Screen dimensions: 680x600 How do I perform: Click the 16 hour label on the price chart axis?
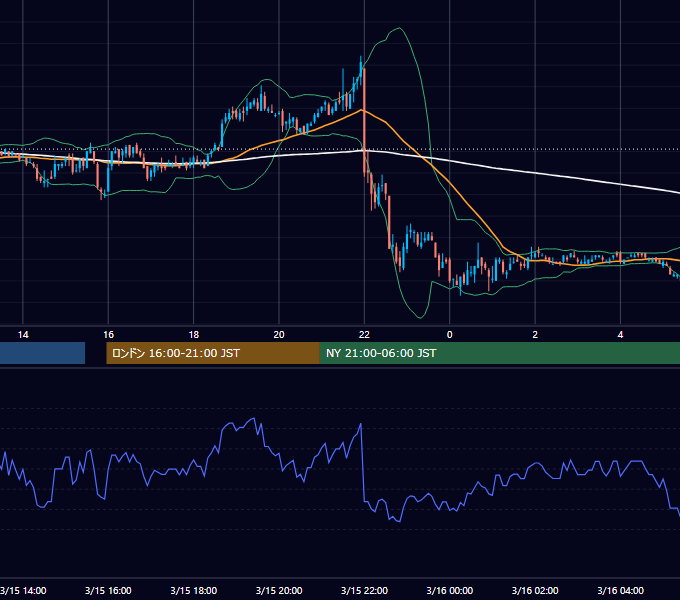pos(108,334)
